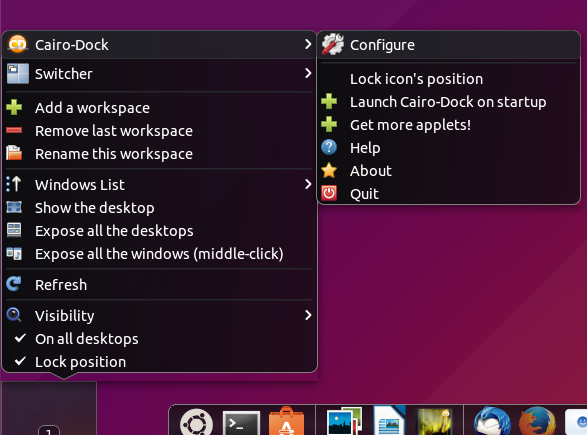Viewport: 587px width, 435px height.
Task: Choose Show the desktop
Action: (x=159, y=208)
